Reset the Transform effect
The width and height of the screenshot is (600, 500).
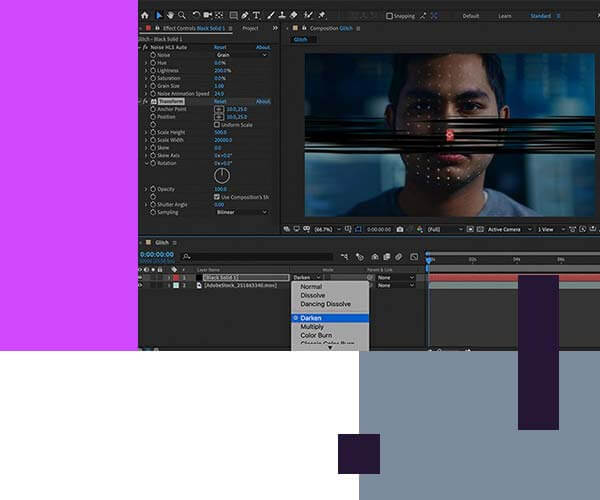click(x=220, y=101)
